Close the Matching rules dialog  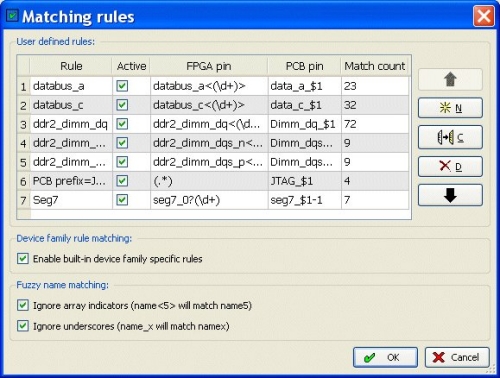(x=484, y=16)
